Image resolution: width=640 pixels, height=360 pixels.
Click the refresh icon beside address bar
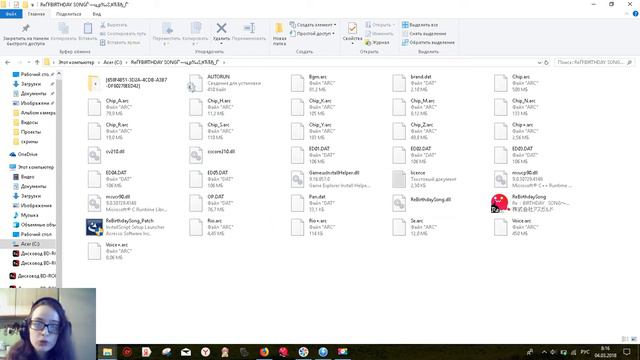coord(546,62)
